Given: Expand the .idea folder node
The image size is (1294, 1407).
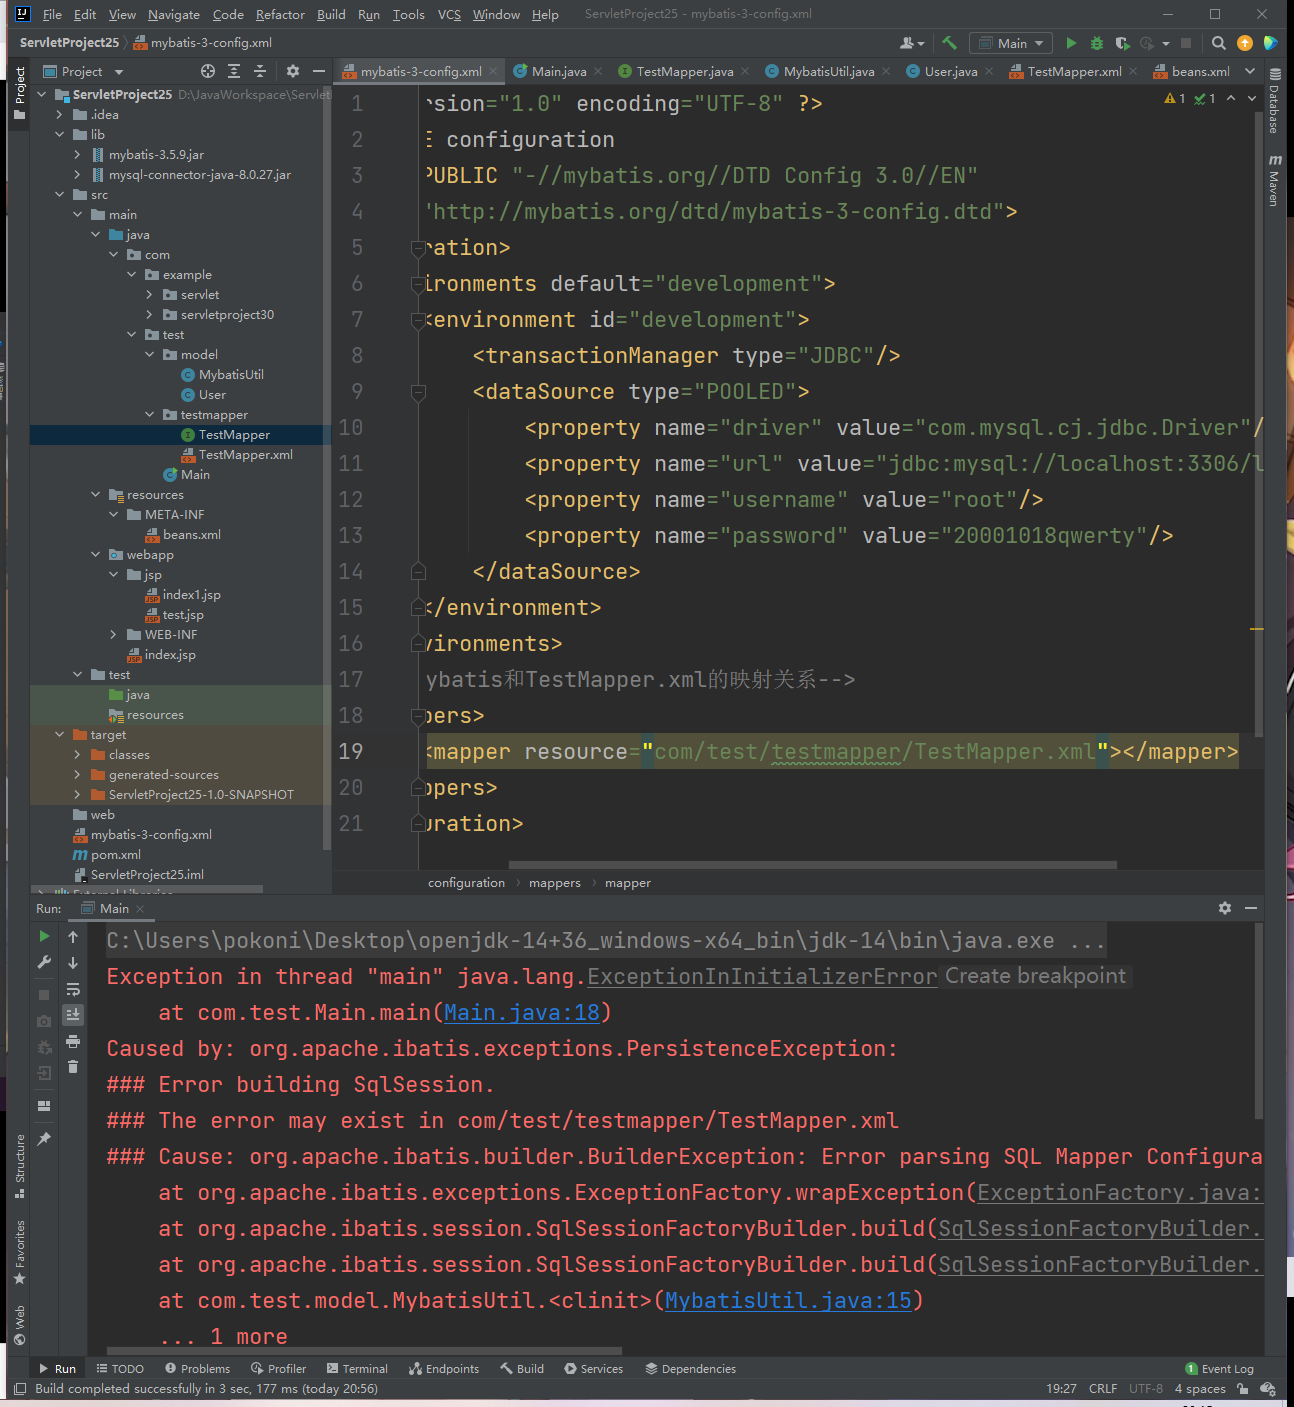Looking at the screenshot, I should pyautogui.click(x=60, y=114).
